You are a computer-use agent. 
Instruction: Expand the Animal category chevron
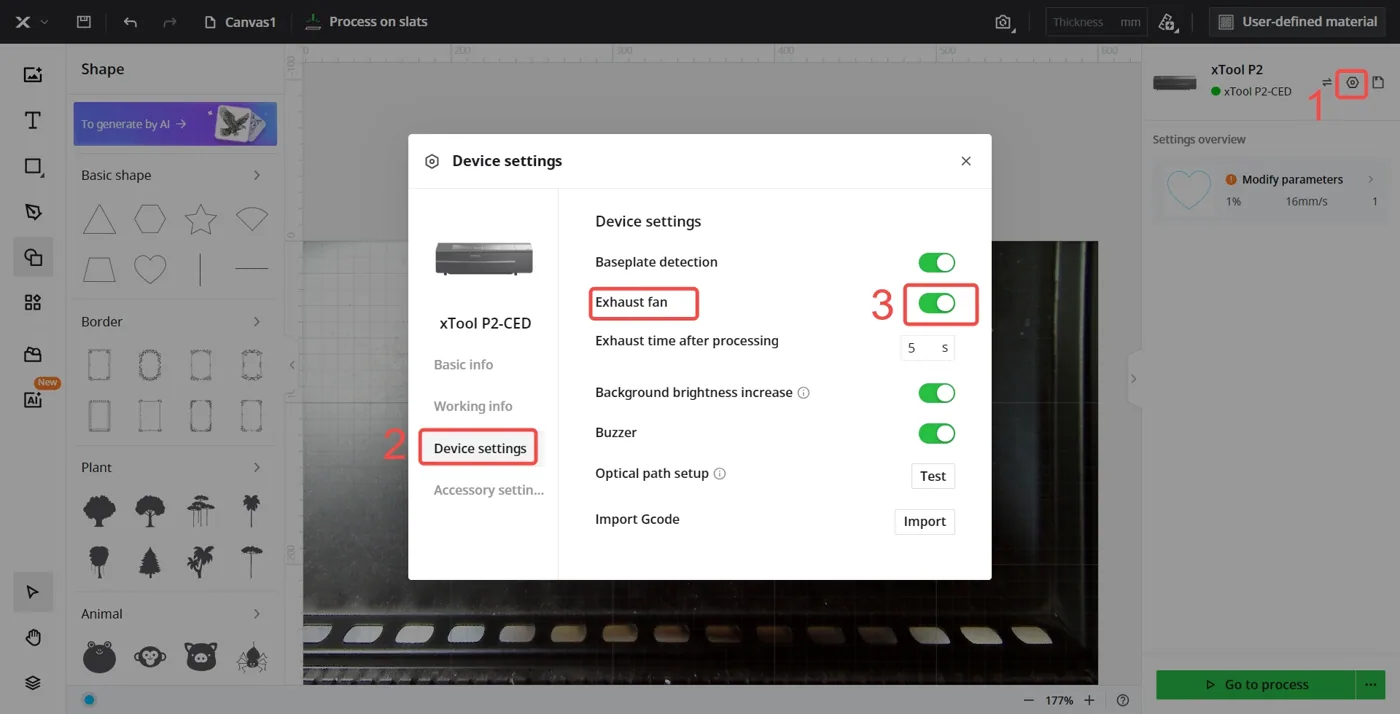tap(257, 614)
